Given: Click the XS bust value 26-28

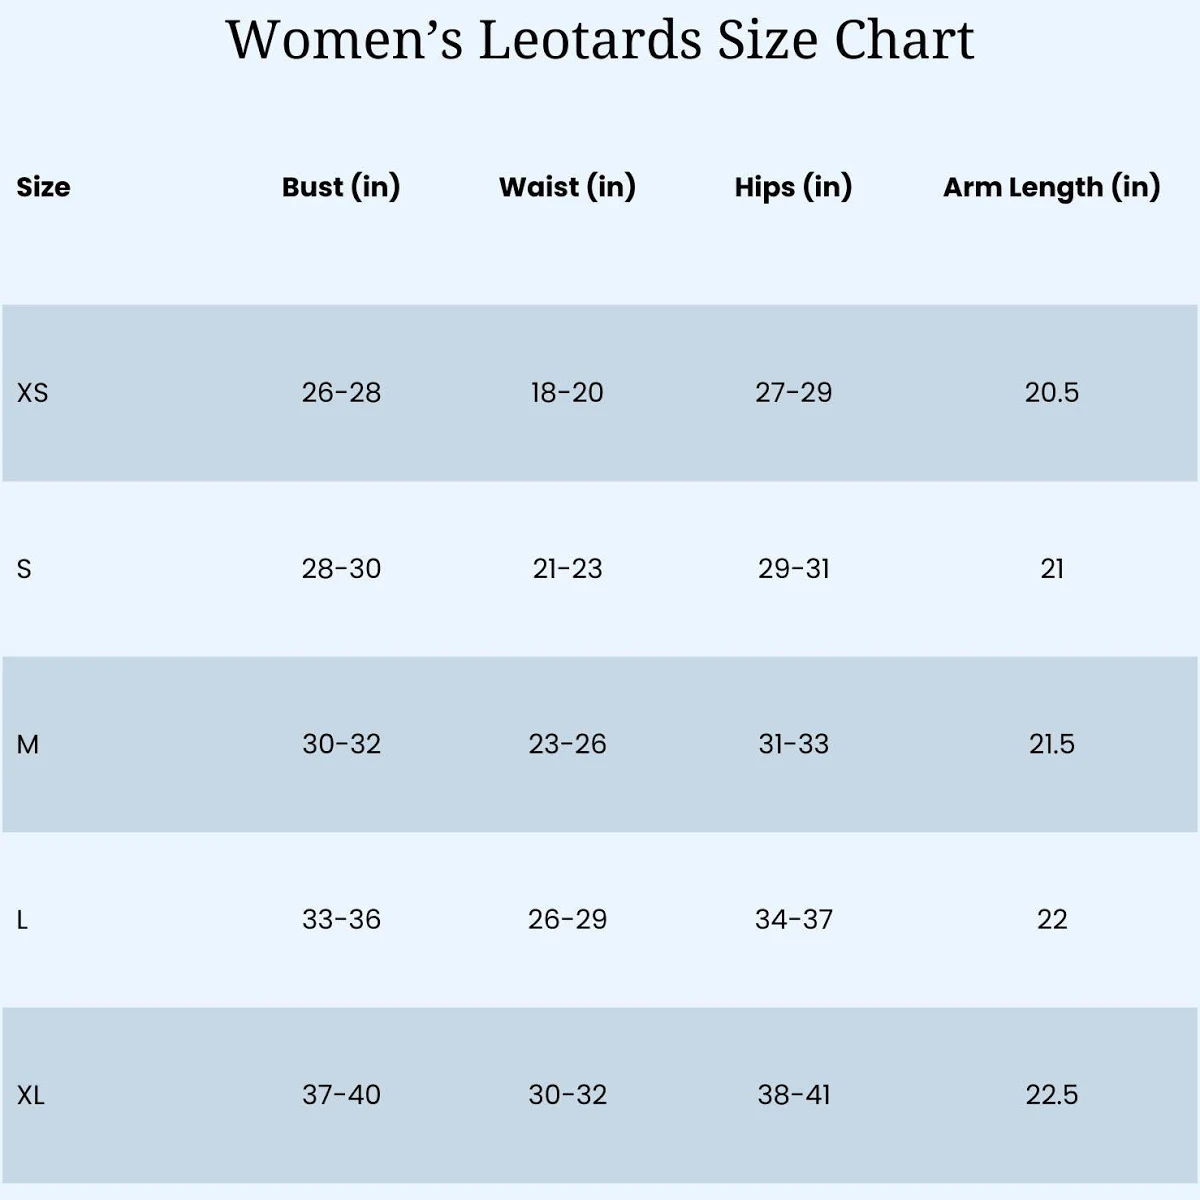Looking at the screenshot, I should (x=341, y=393).
